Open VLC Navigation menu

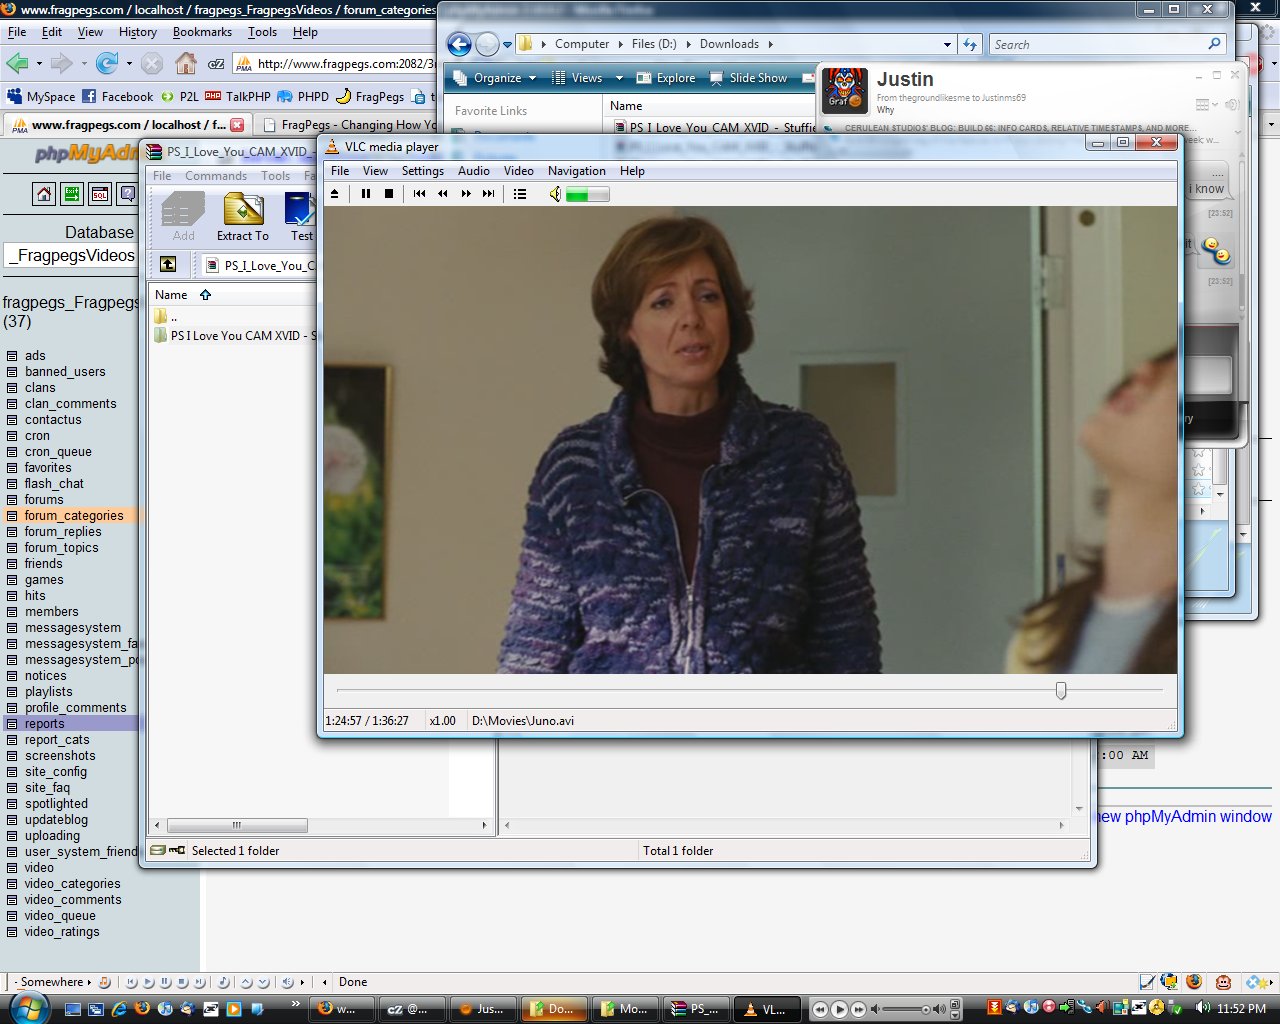(x=577, y=171)
